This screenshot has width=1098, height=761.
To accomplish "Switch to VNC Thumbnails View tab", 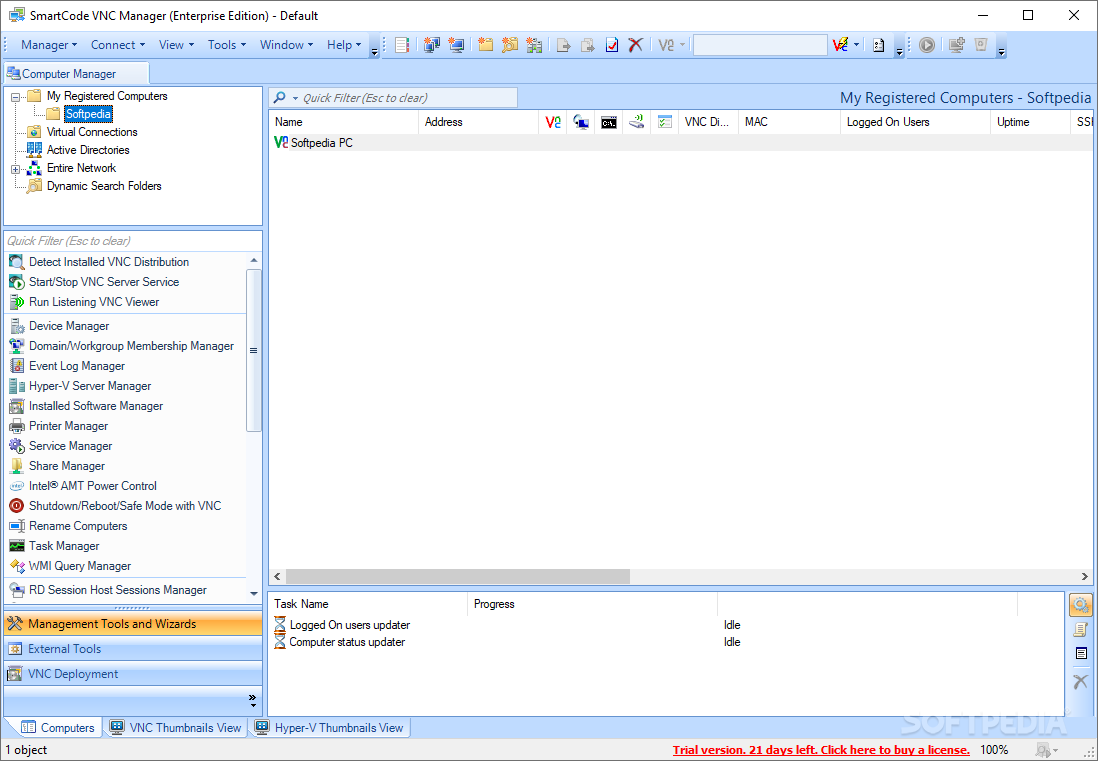I will [176, 728].
